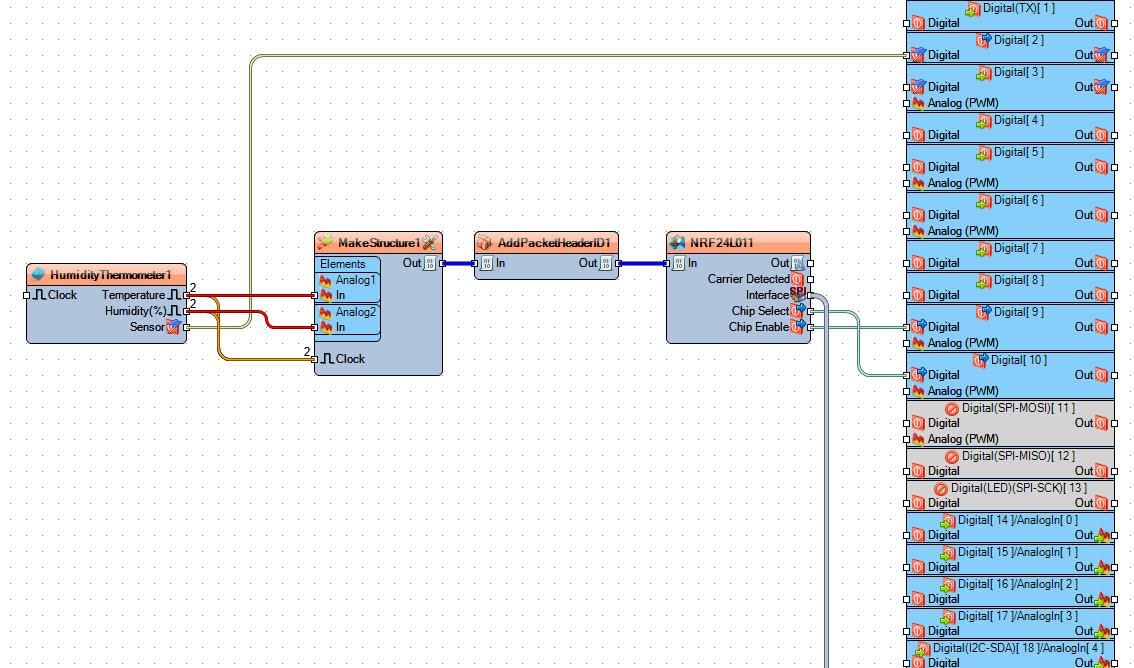Click the SPI Interface pin icon on NRF24L011

(798, 294)
